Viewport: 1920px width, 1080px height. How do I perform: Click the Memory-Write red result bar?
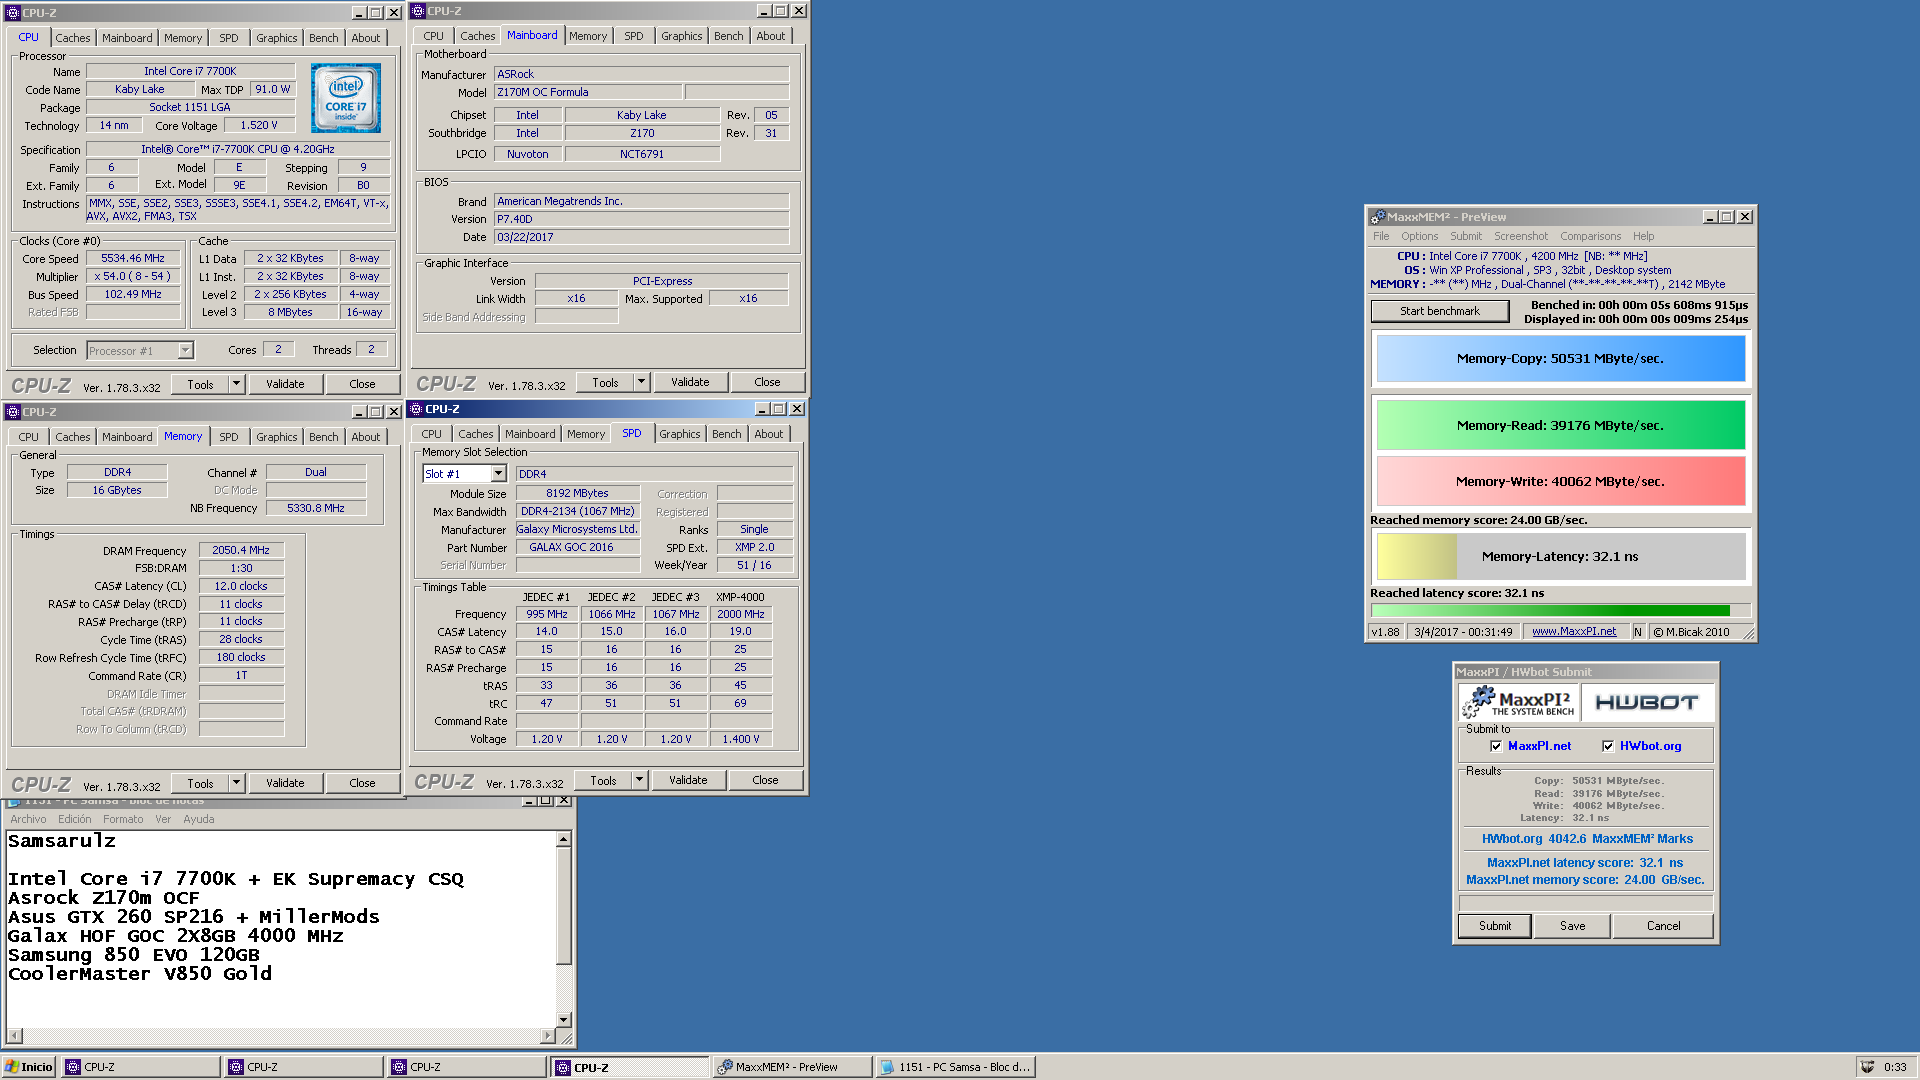pos(1560,482)
